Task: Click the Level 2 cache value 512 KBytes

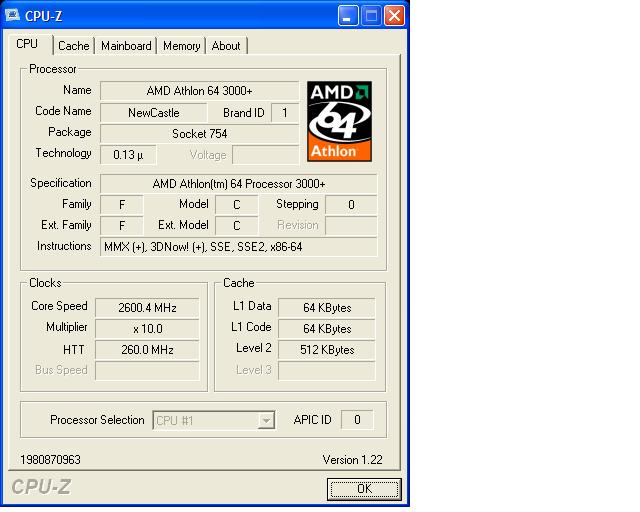Action: [x=327, y=350]
